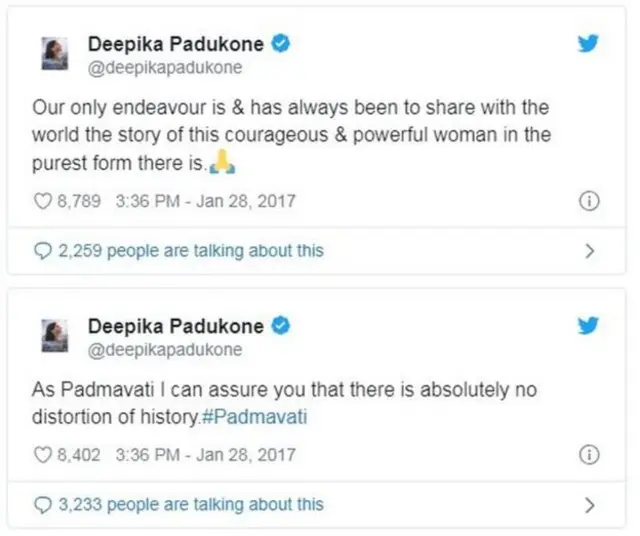Expand second tweet conversation with right chevron
Screen dimensions: 640x536
click(x=590, y=504)
